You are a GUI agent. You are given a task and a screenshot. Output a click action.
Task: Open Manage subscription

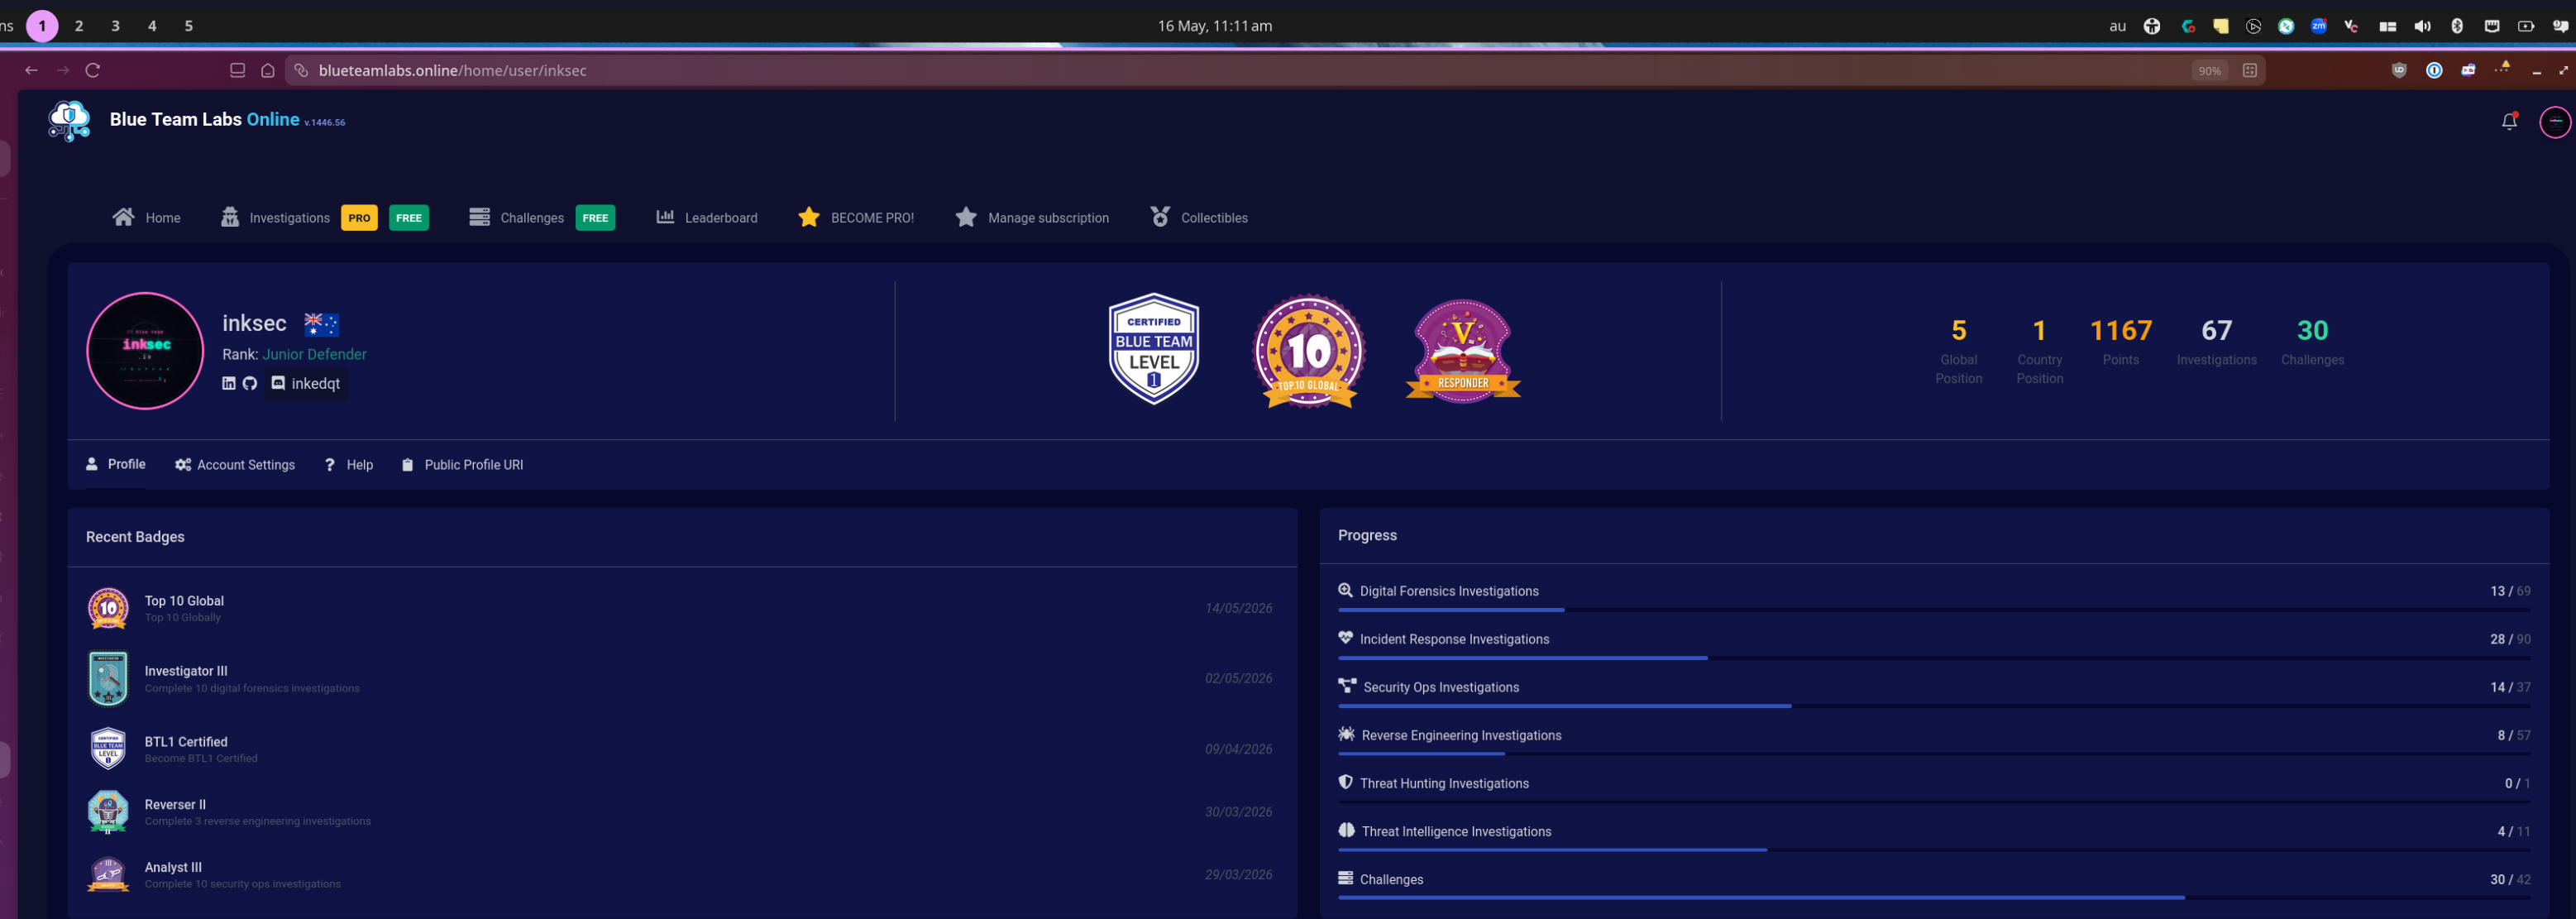(x=1032, y=217)
